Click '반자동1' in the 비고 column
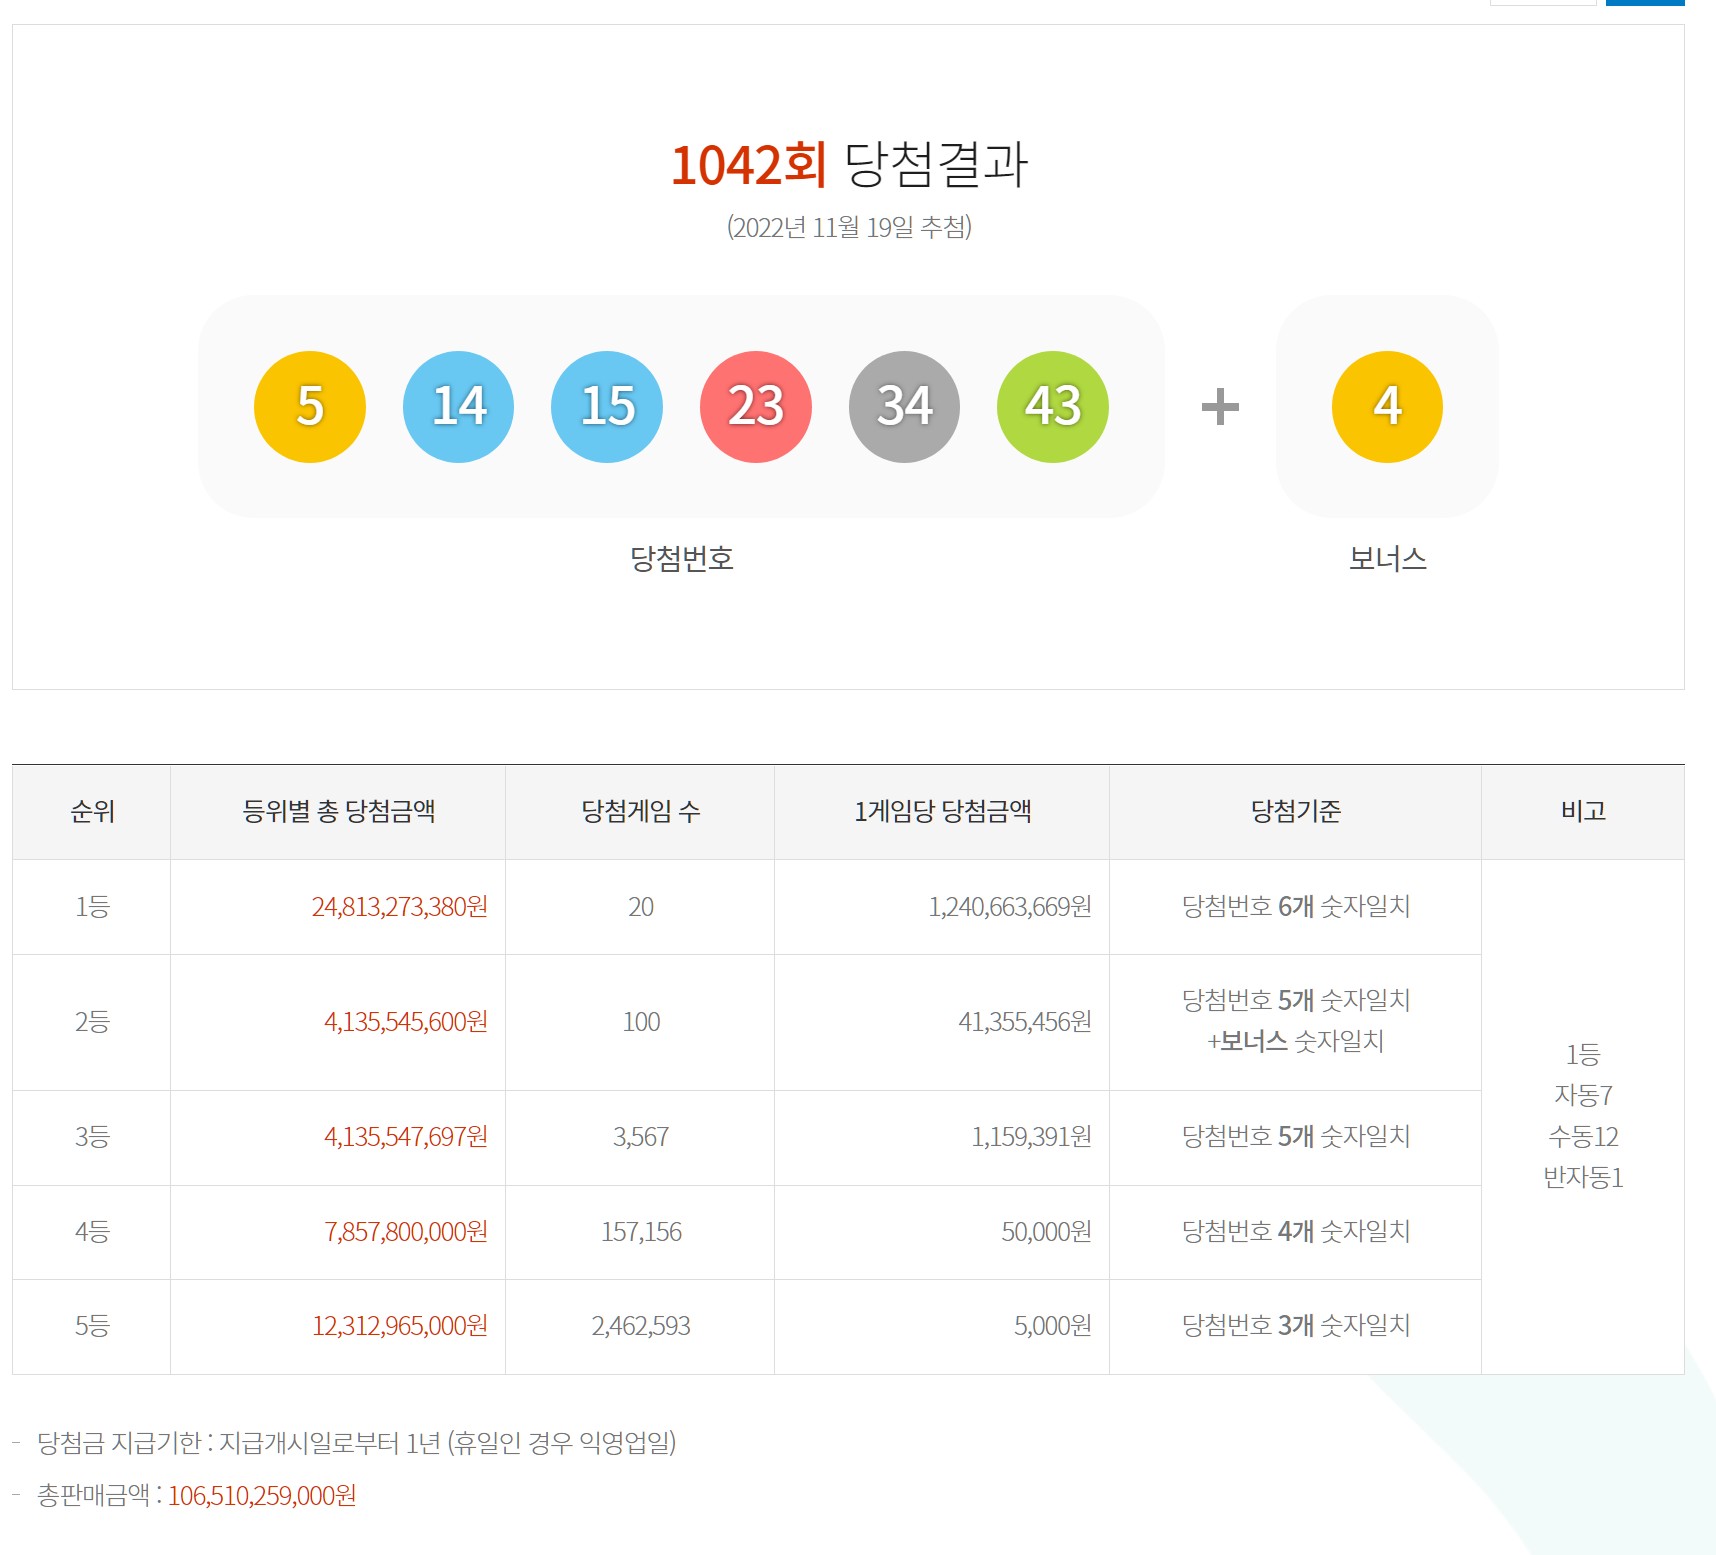Viewport: 1716px width, 1555px height. [1583, 1178]
